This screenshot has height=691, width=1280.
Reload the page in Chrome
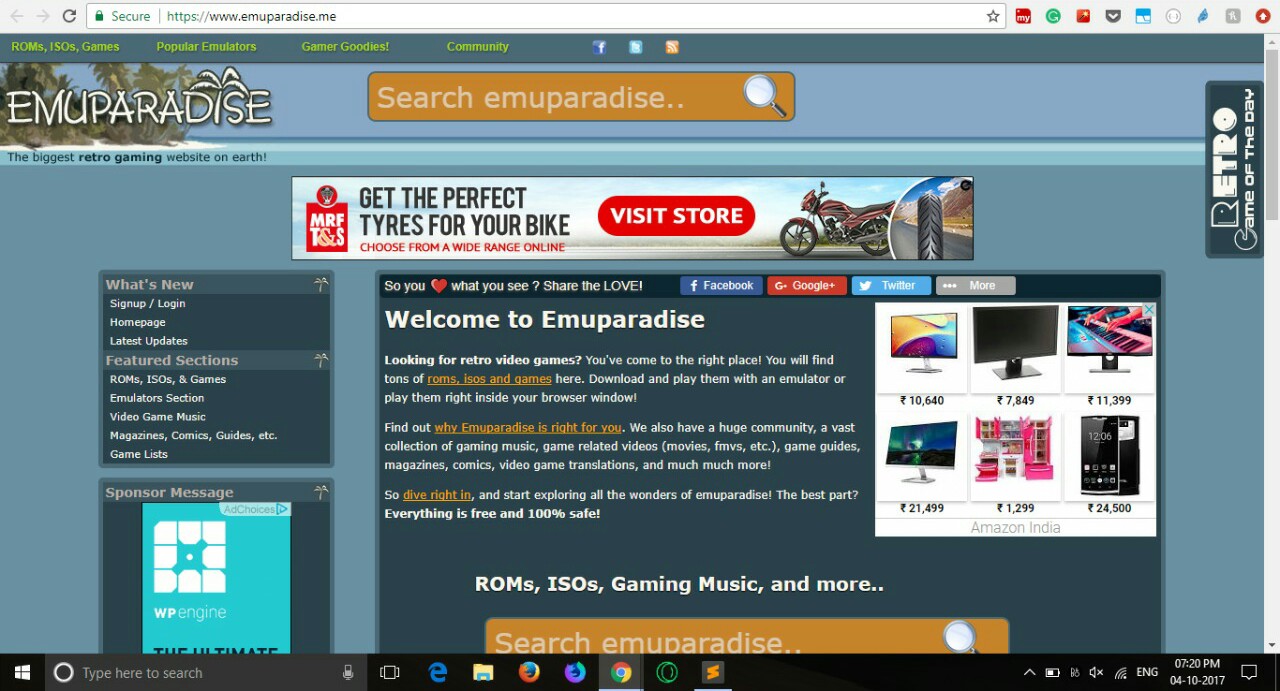coord(69,16)
